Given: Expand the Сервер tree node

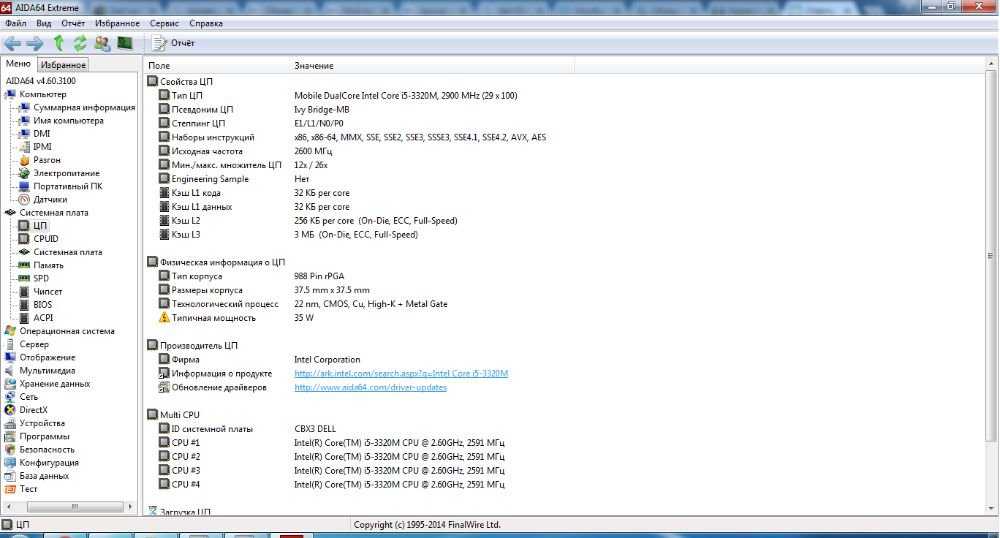Looking at the screenshot, I should pos(34,344).
